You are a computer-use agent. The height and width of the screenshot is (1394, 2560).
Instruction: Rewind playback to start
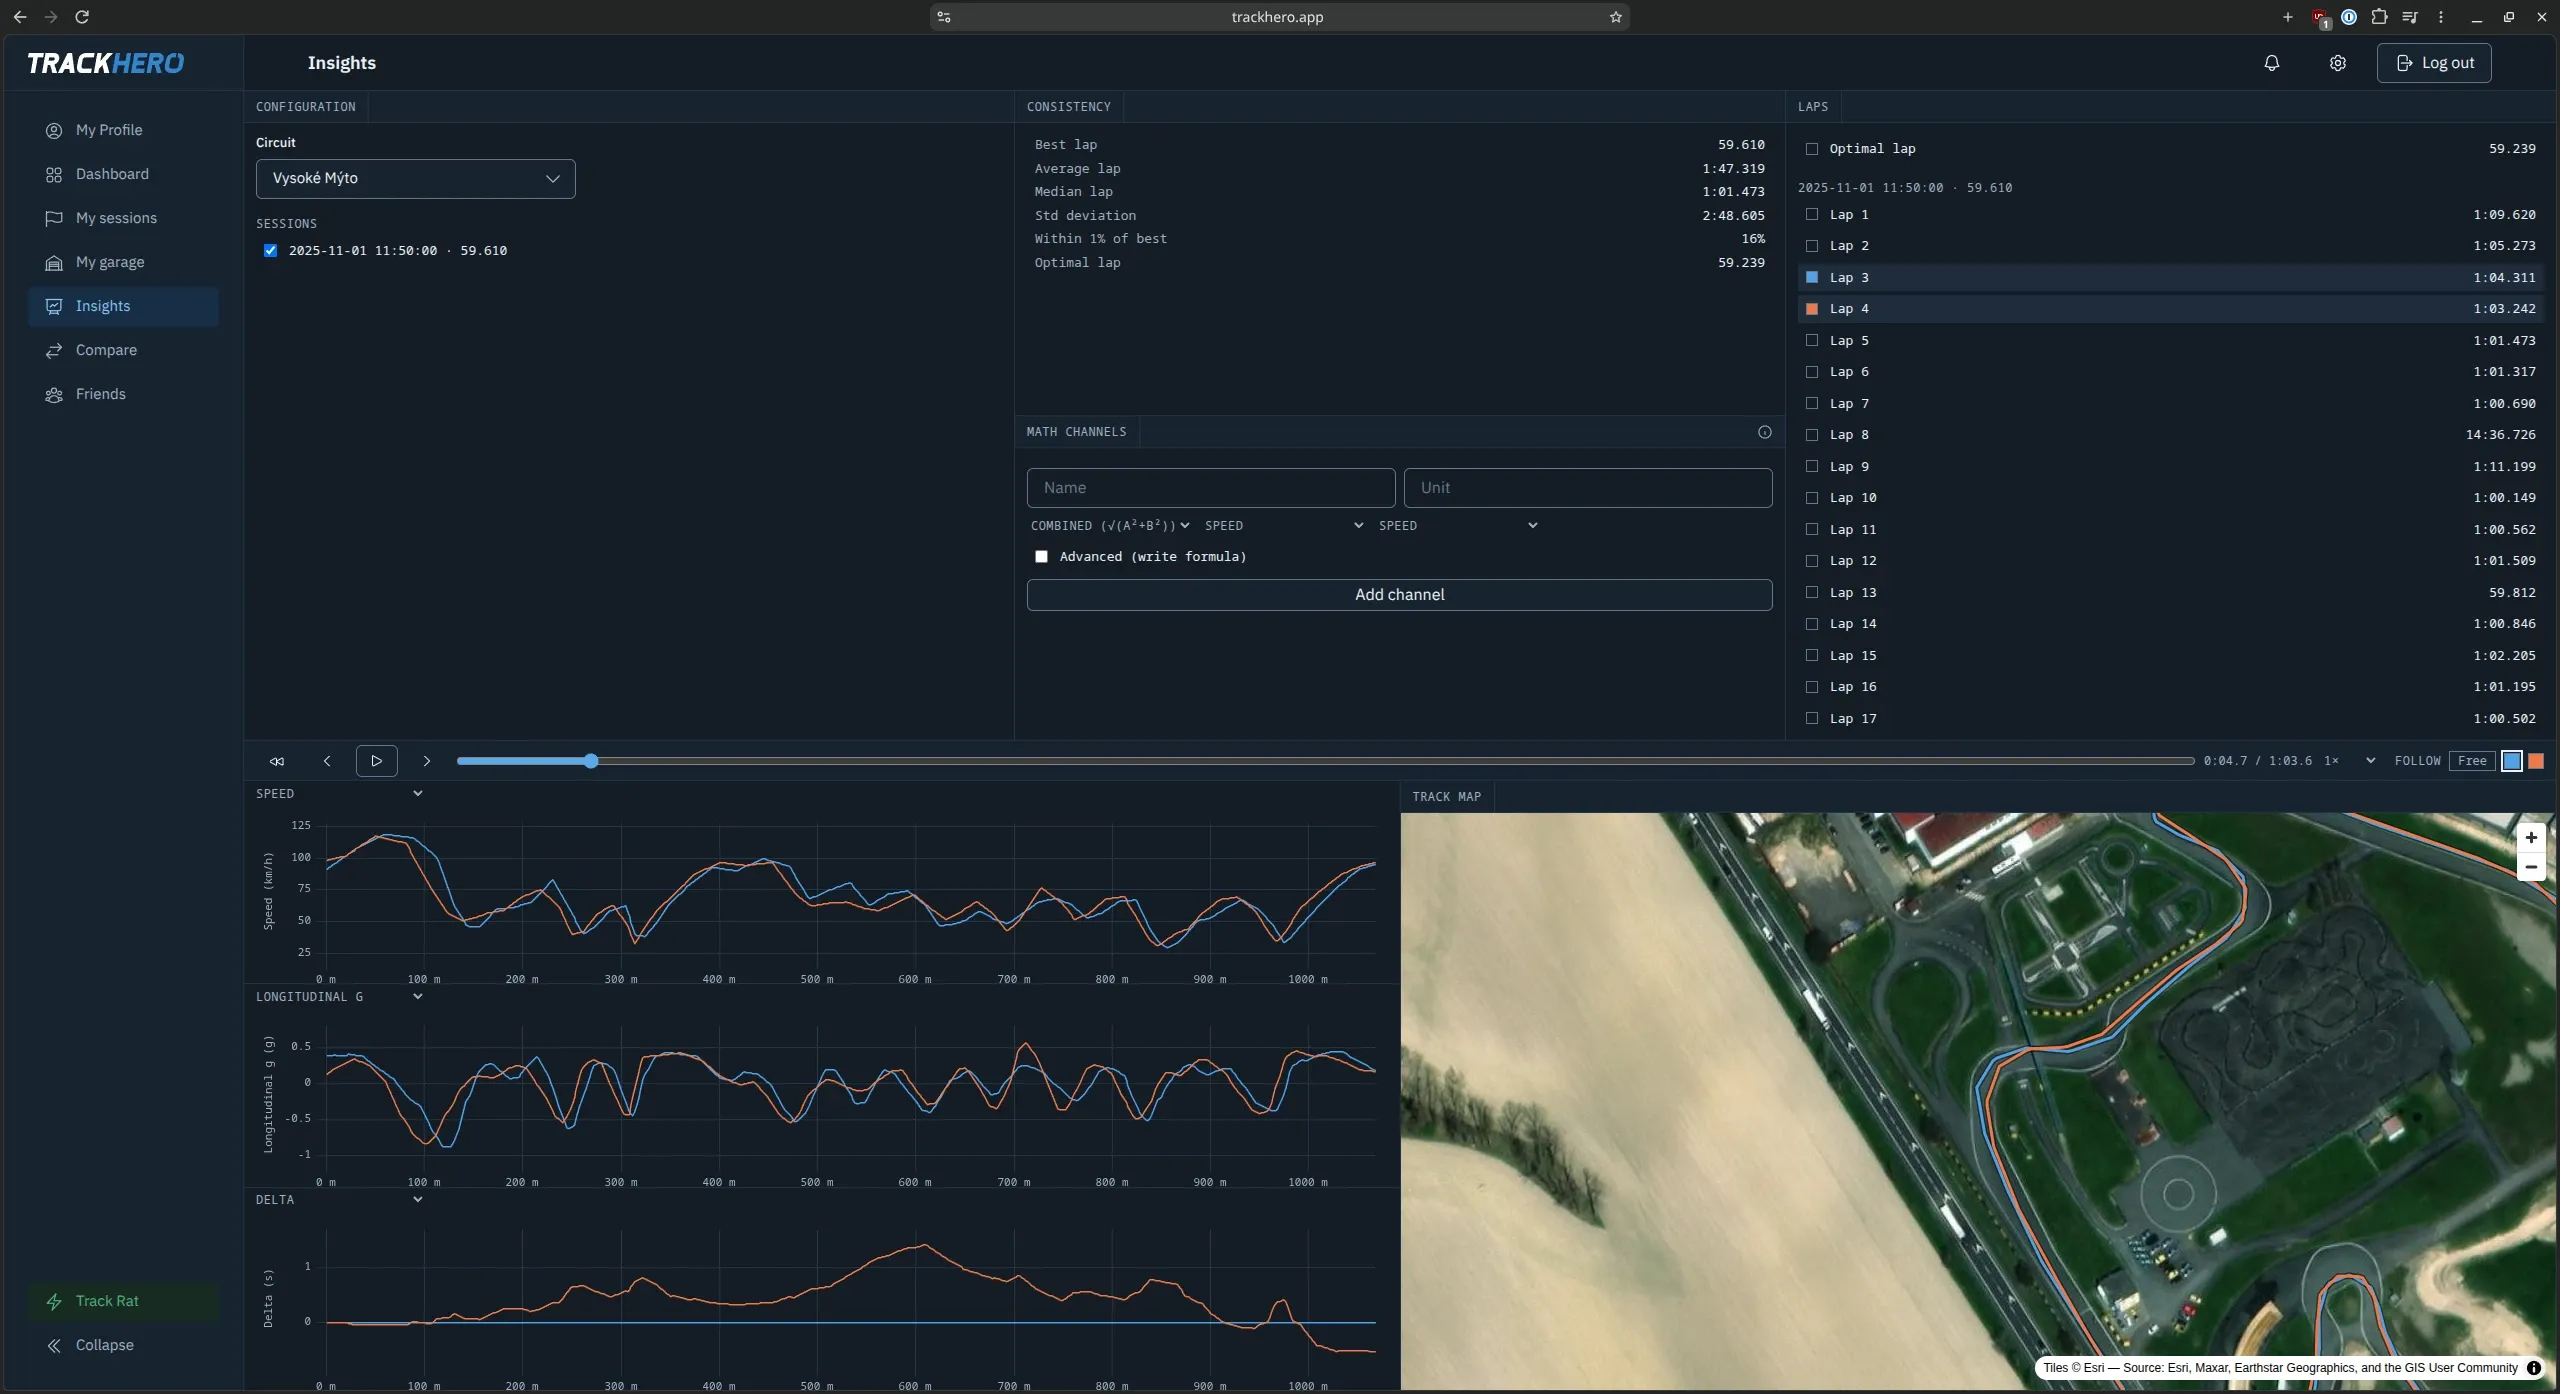click(277, 761)
